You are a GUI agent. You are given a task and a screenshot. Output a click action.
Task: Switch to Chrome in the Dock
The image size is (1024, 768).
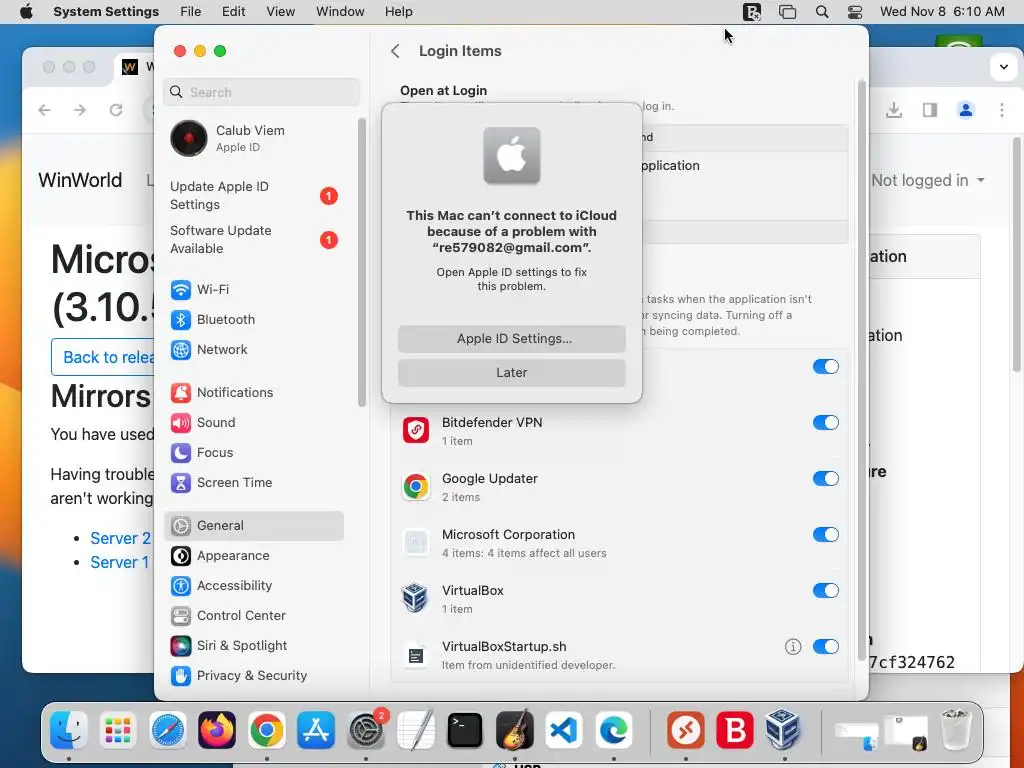coord(266,729)
